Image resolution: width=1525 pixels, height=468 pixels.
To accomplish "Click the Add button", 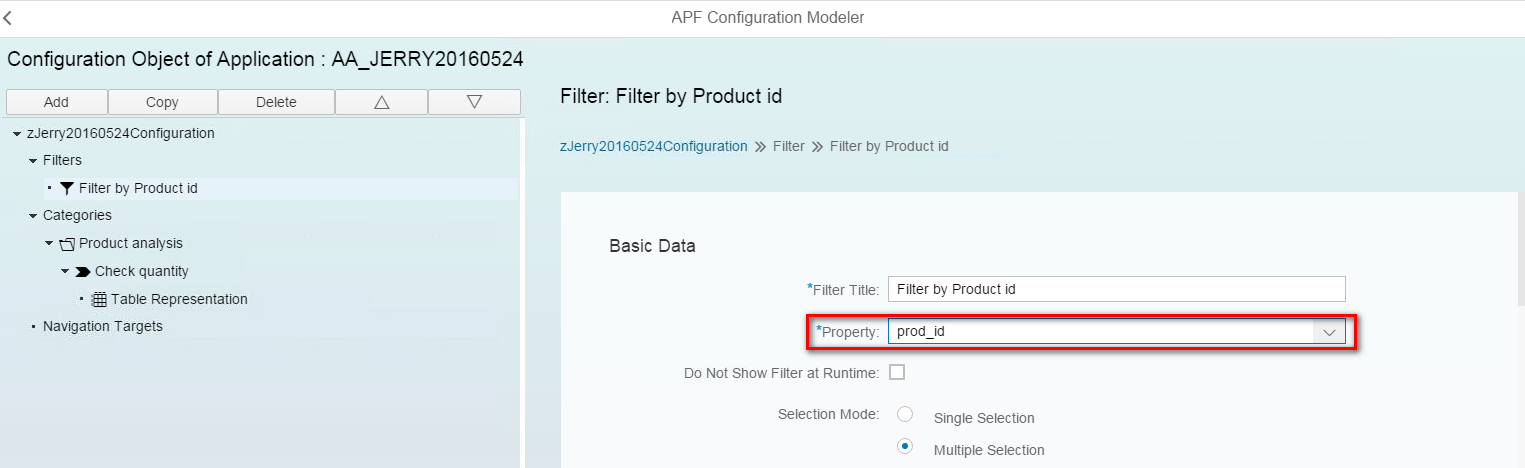I will click(56, 102).
